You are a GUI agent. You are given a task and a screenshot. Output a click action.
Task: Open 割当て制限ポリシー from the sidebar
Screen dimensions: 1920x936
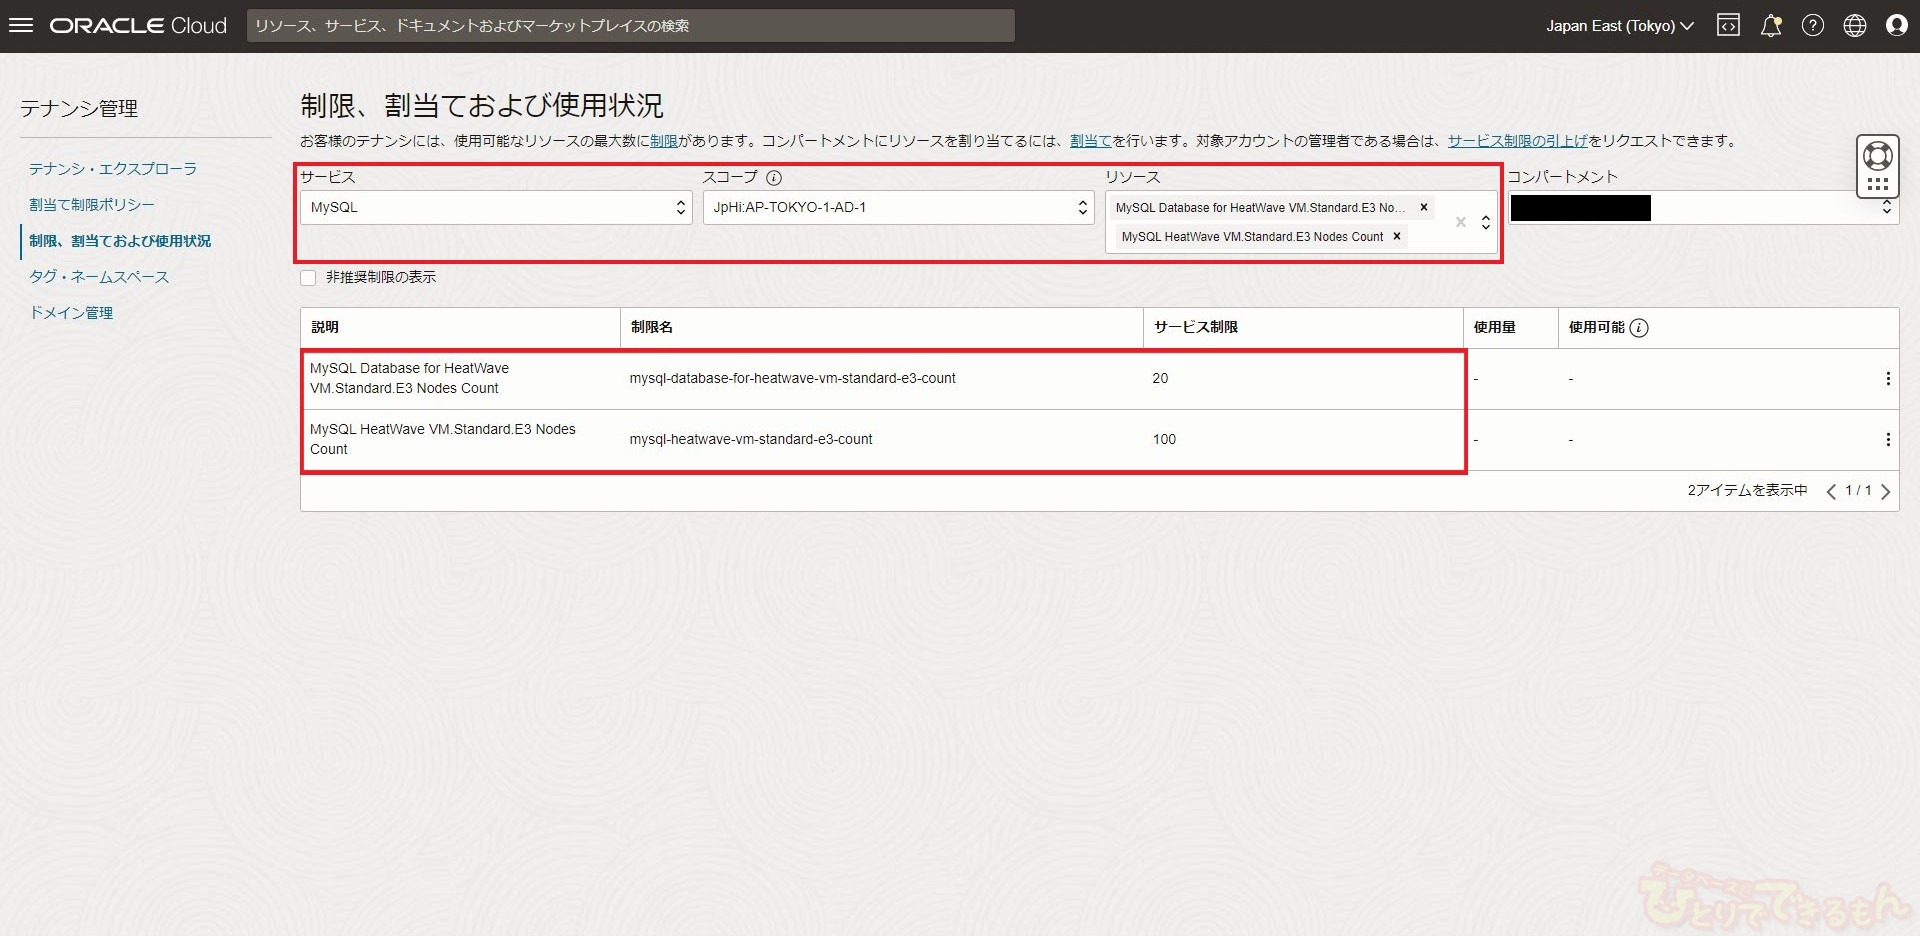pos(92,205)
